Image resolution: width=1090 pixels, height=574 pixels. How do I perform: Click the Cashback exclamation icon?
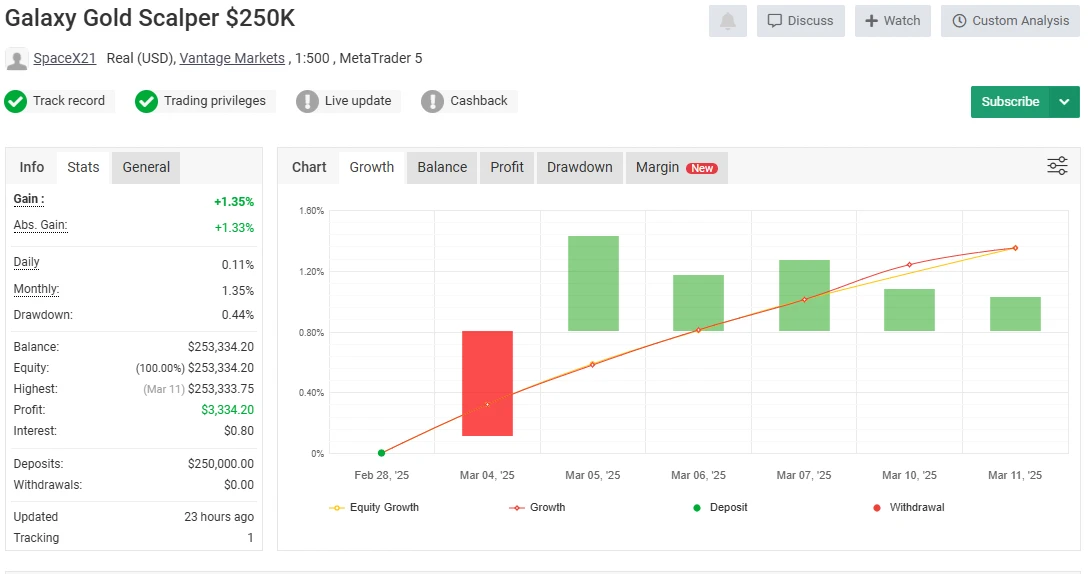(x=432, y=101)
